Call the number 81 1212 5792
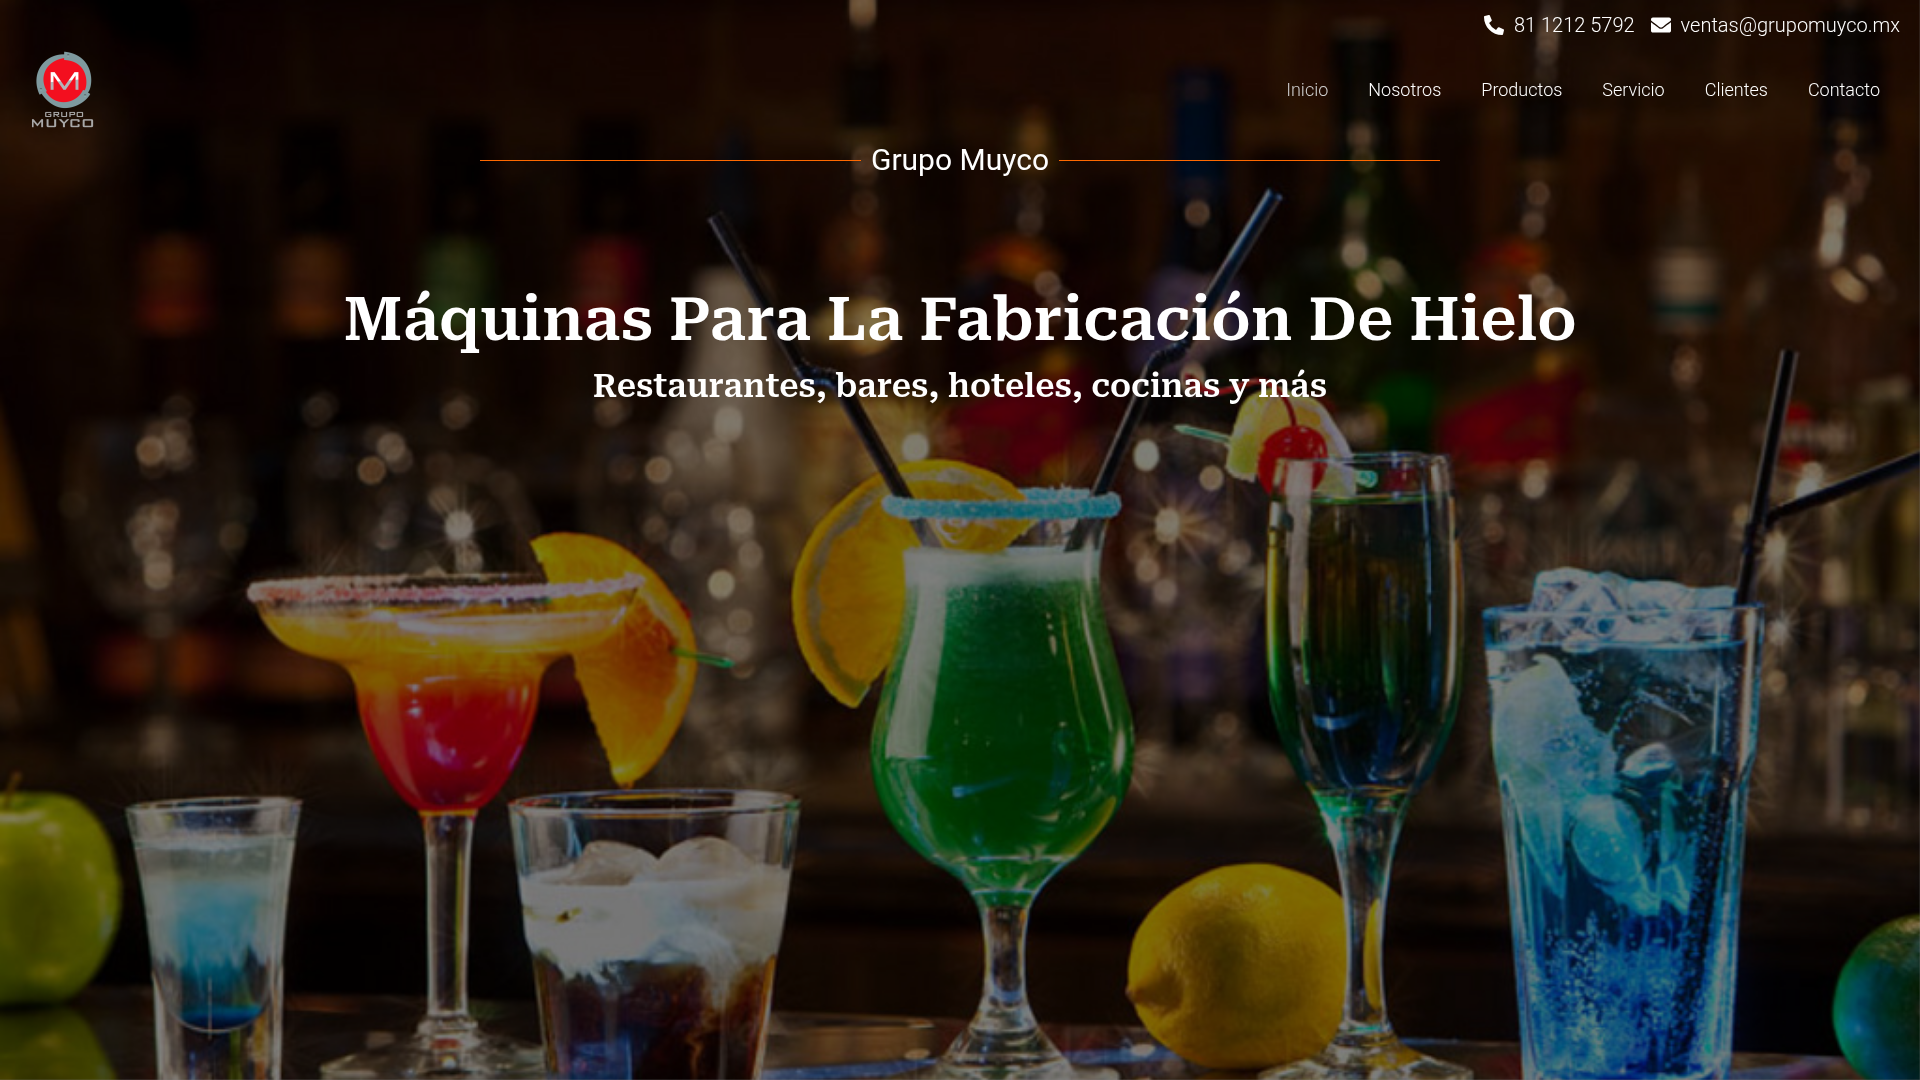Screen dimensions: 1920x1080 (1574, 25)
